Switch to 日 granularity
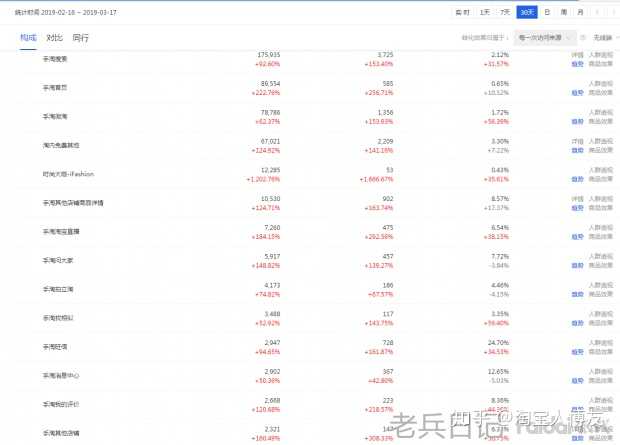Viewport: 620px width, 445px height. (x=547, y=12)
